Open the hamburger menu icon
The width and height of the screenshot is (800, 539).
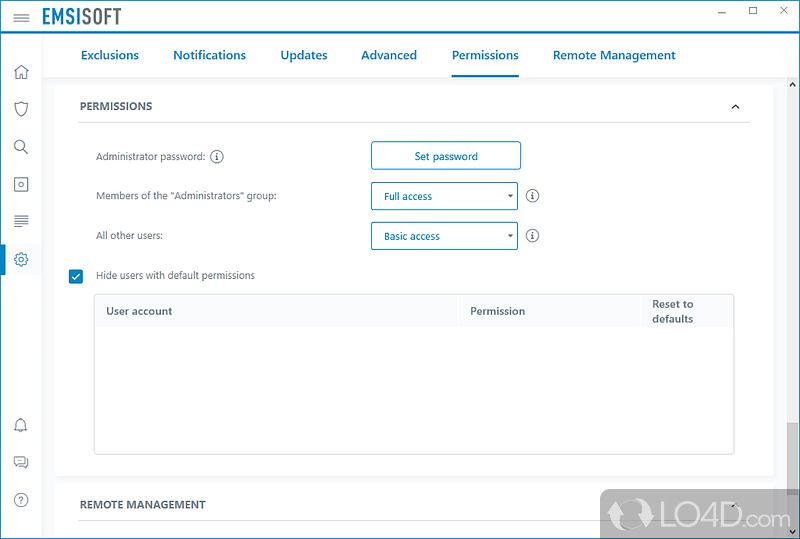(x=21, y=17)
